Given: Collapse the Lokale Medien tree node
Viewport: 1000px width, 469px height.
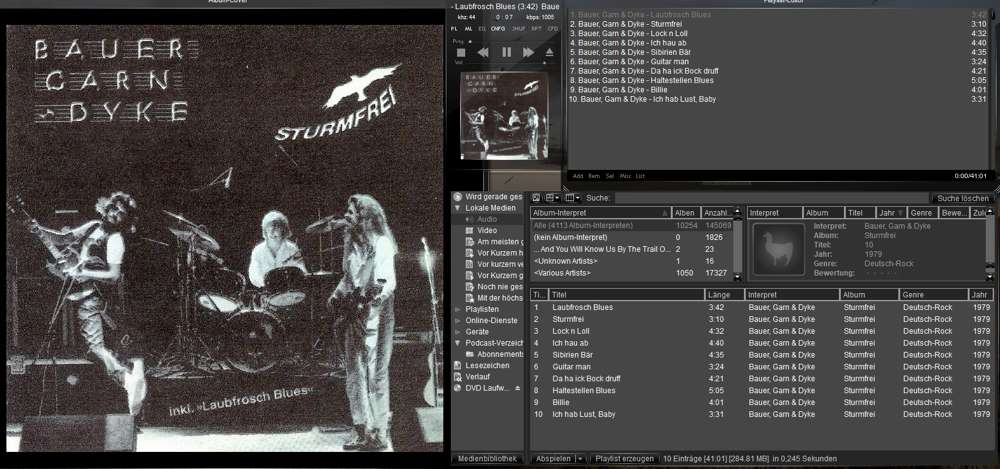Looking at the screenshot, I should tap(457, 208).
